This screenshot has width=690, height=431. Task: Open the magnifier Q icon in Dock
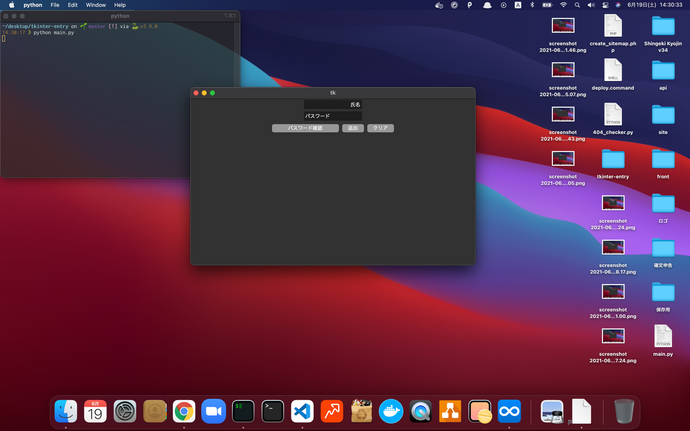tap(420, 411)
